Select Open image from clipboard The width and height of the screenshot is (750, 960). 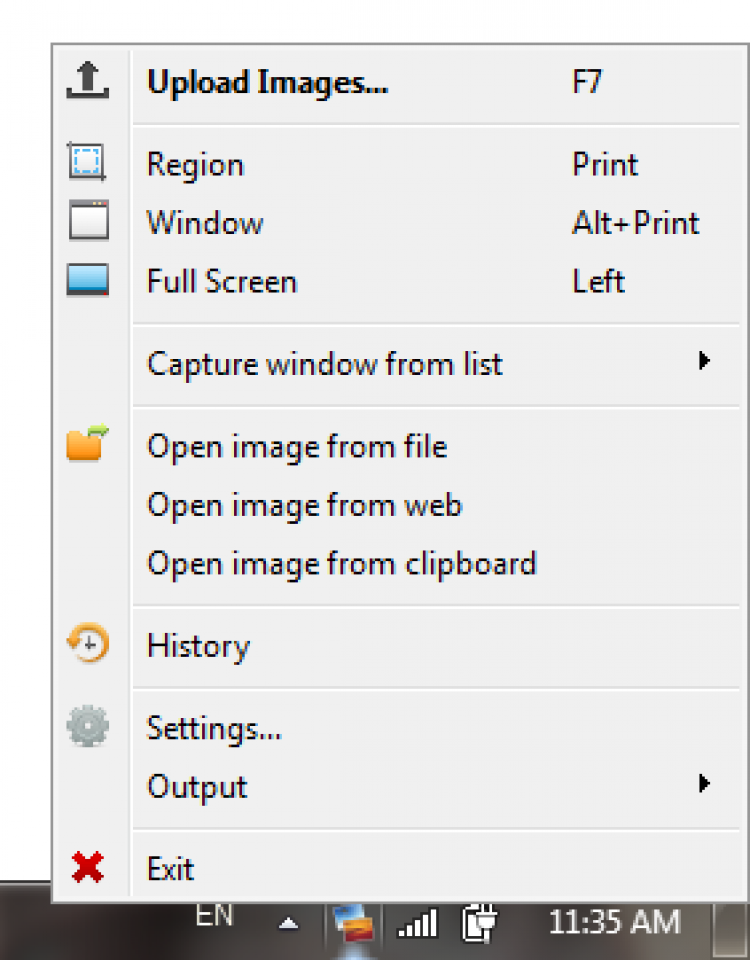(341, 564)
